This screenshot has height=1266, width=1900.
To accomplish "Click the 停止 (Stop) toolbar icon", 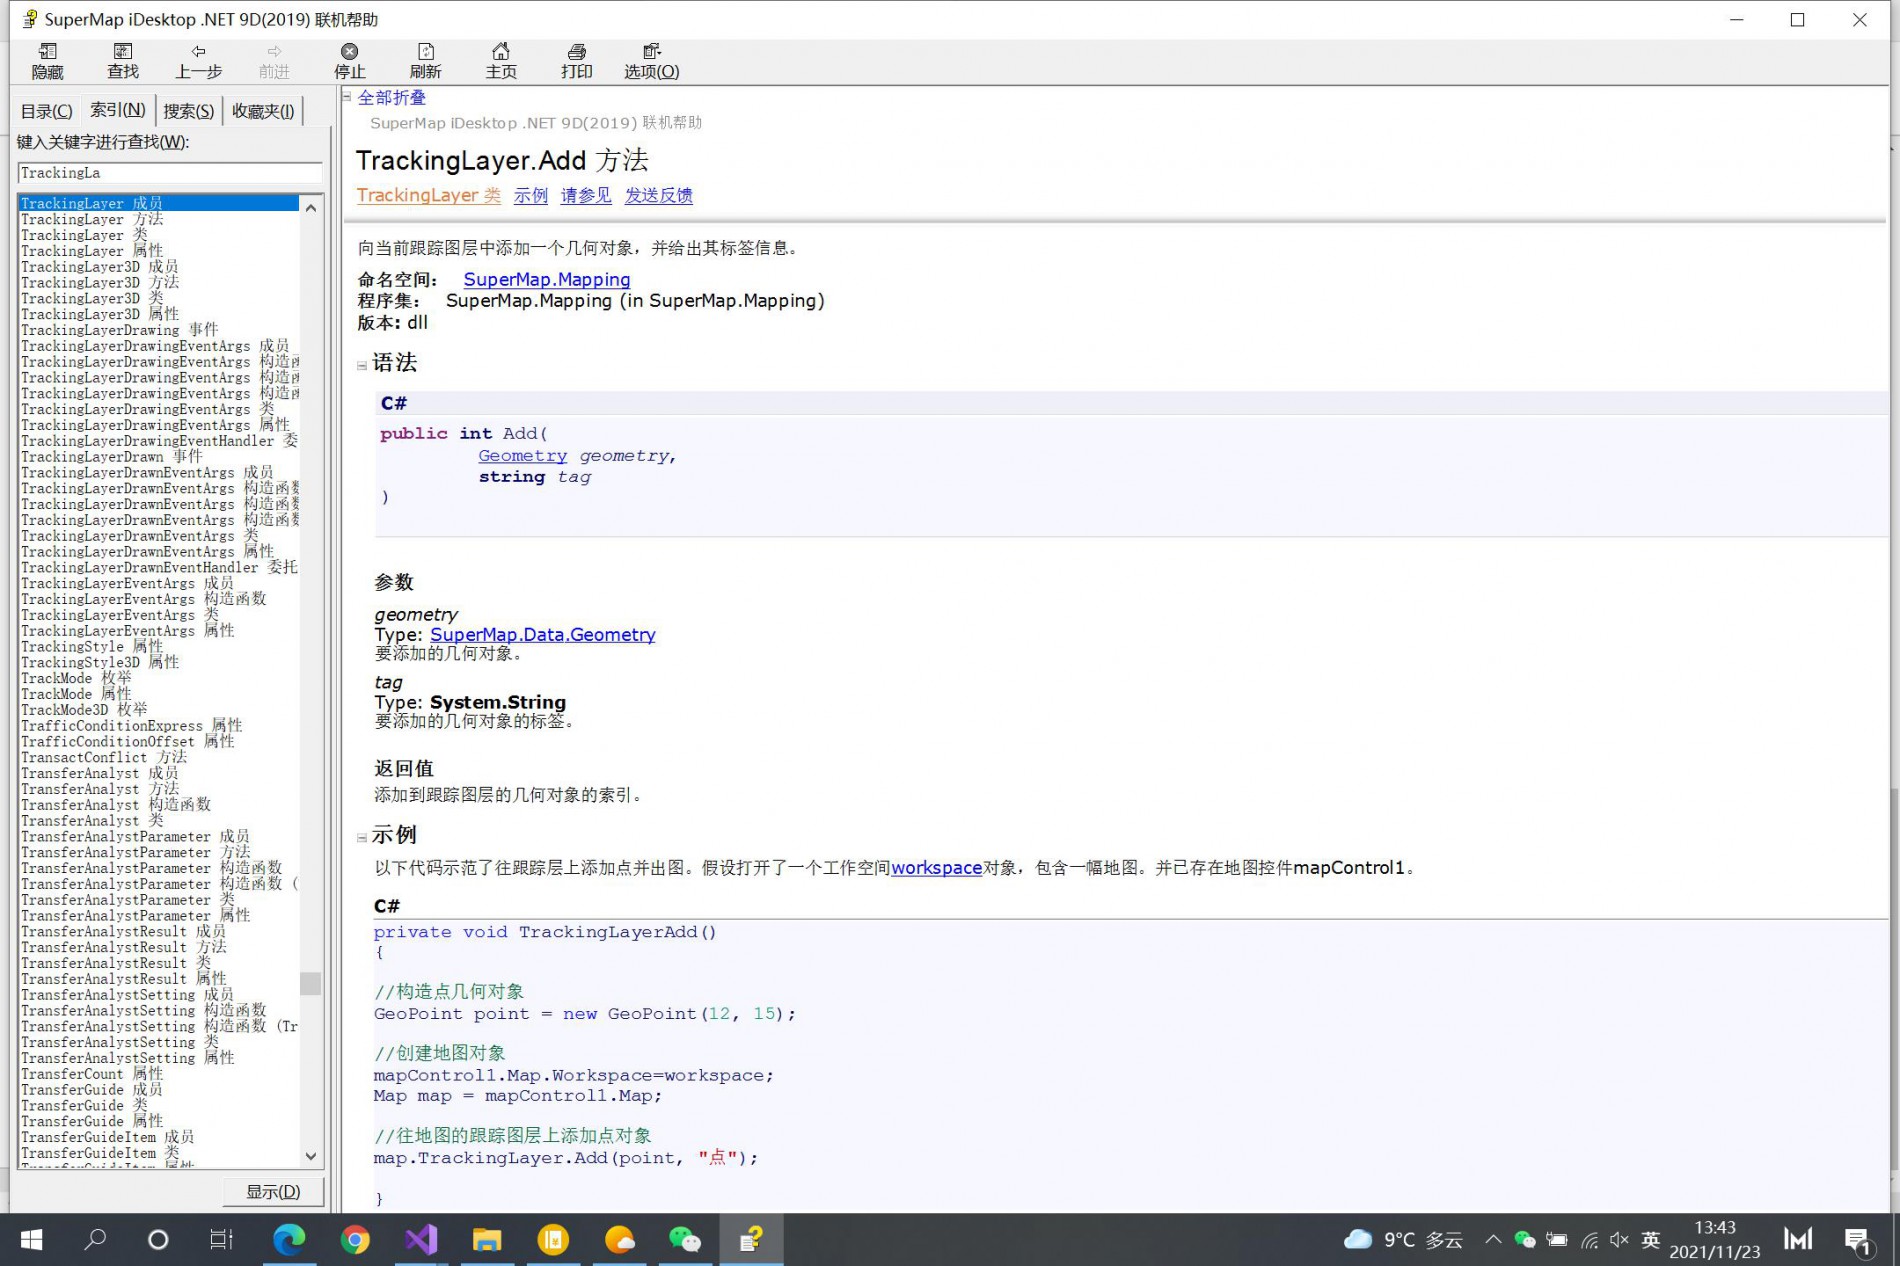I will [349, 61].
